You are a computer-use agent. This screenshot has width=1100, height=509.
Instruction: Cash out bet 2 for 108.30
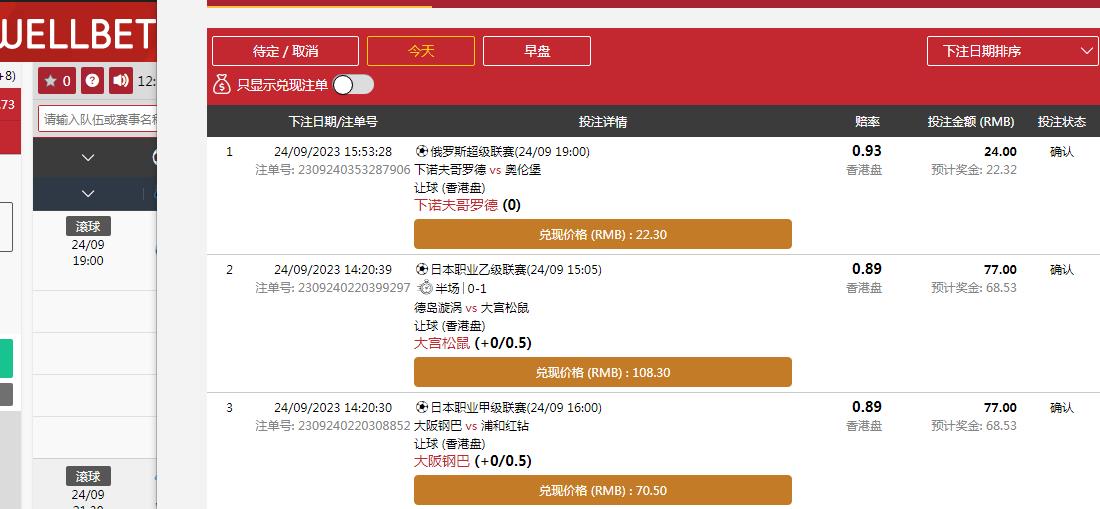click(603, 372)
